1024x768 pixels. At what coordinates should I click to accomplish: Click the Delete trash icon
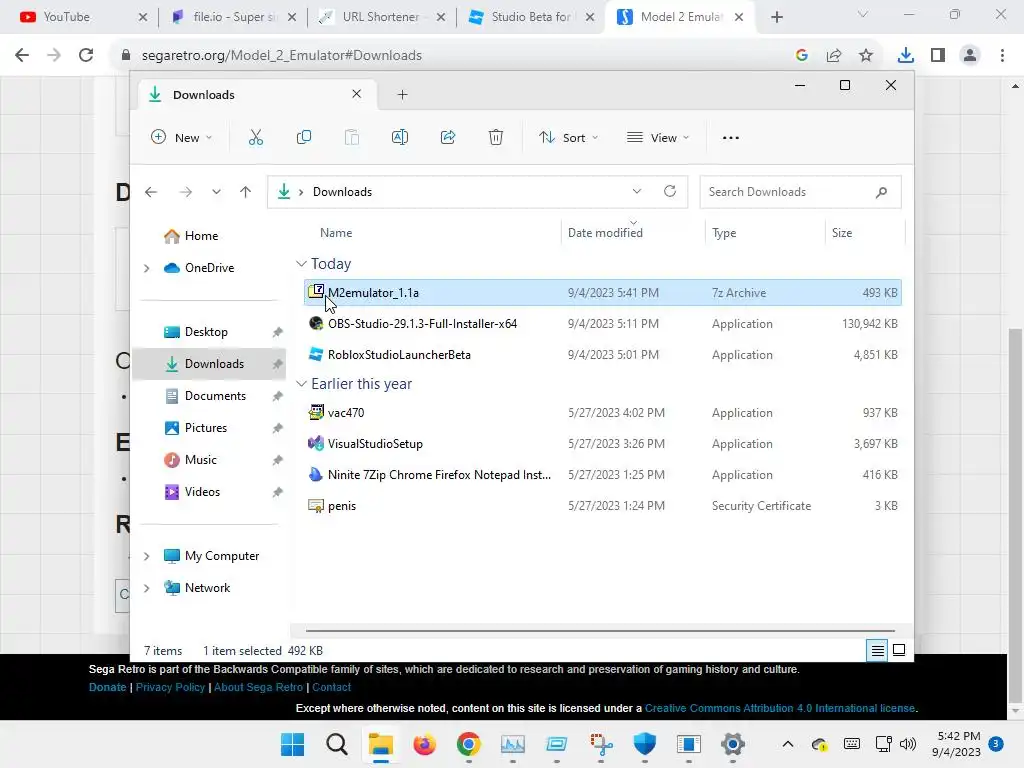pos(496,137)
